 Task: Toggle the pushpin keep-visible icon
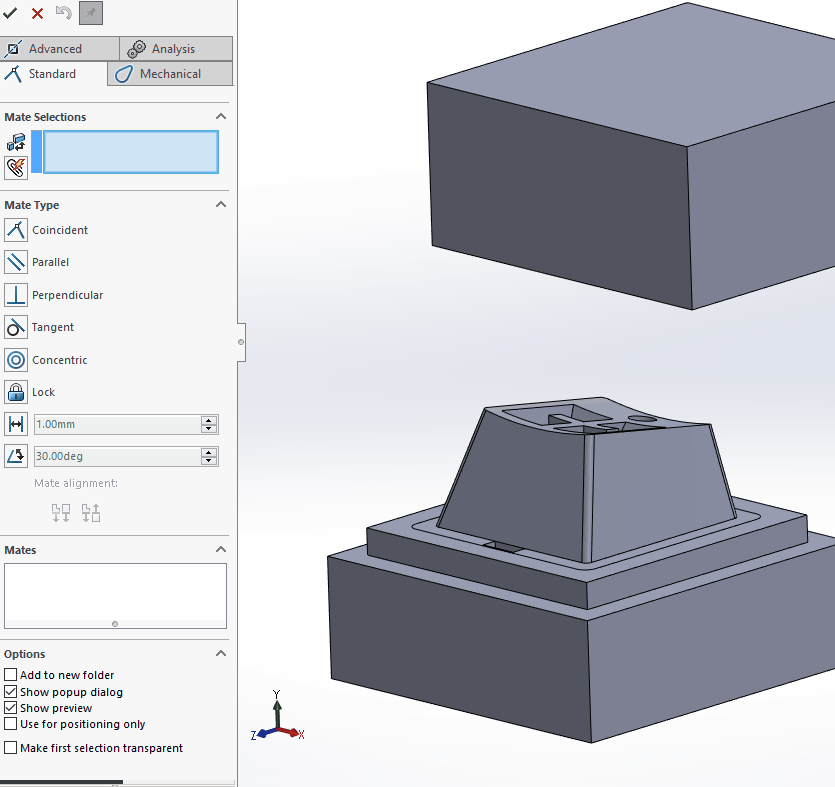(x=91, y=13)
